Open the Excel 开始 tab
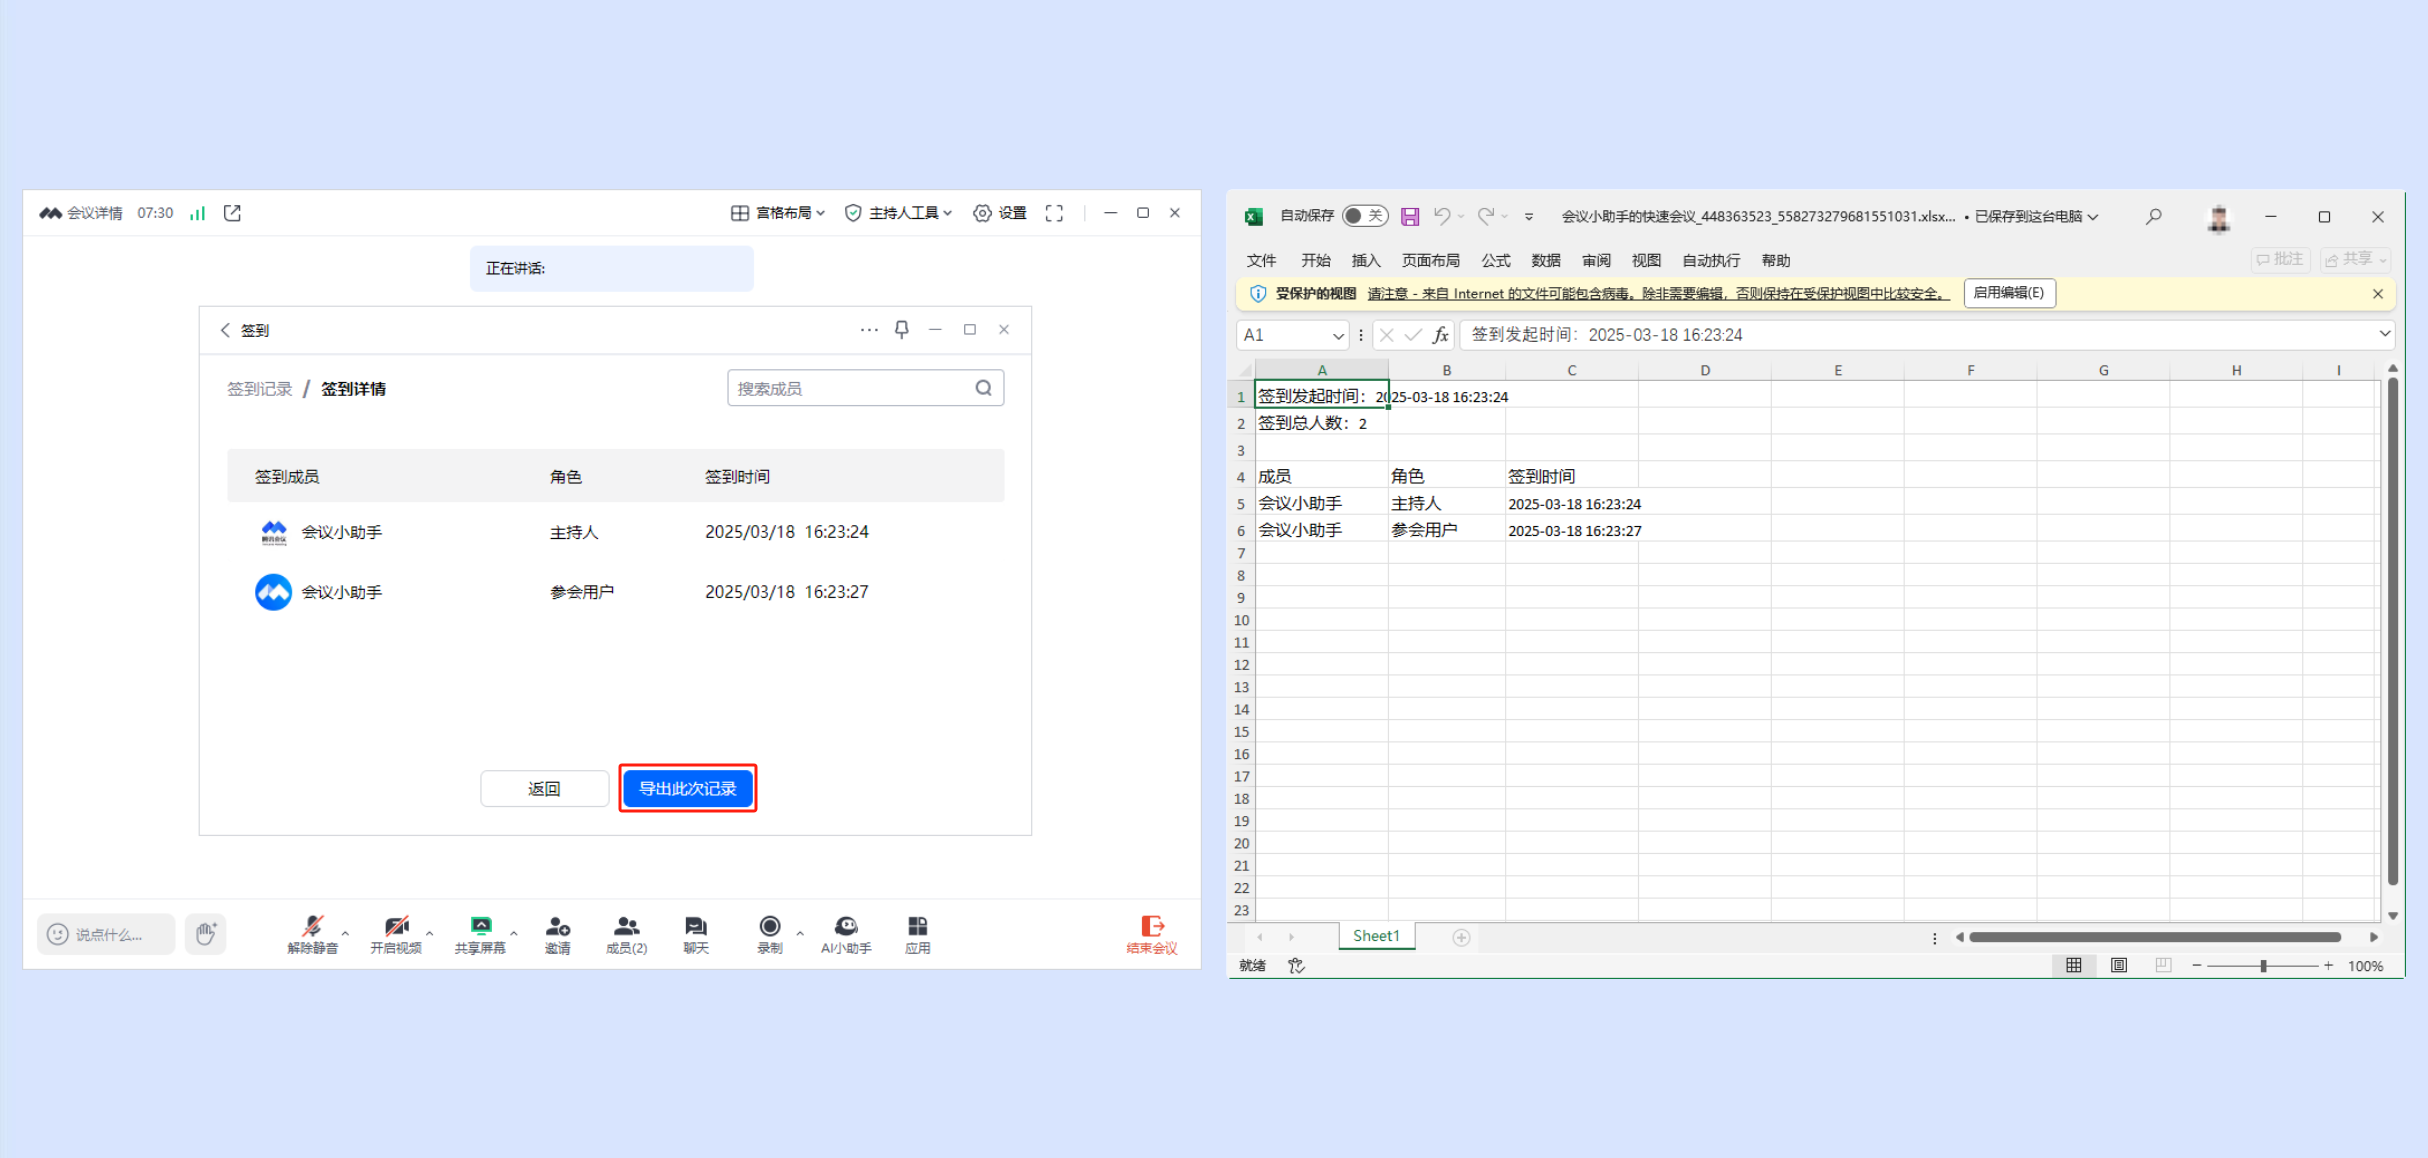Viewport: 2428px width, 1158px height. [x=1315, y=260]
